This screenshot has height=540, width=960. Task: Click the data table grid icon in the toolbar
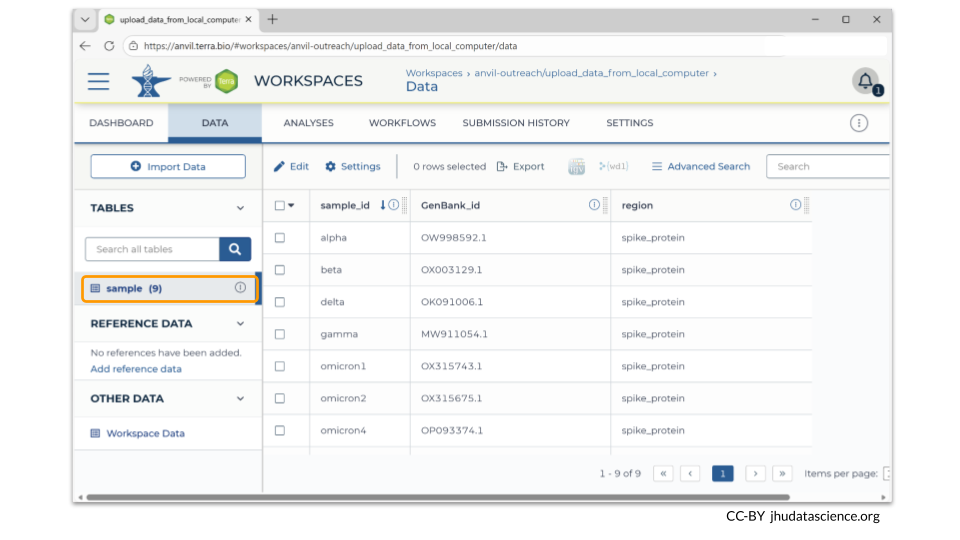576,167
